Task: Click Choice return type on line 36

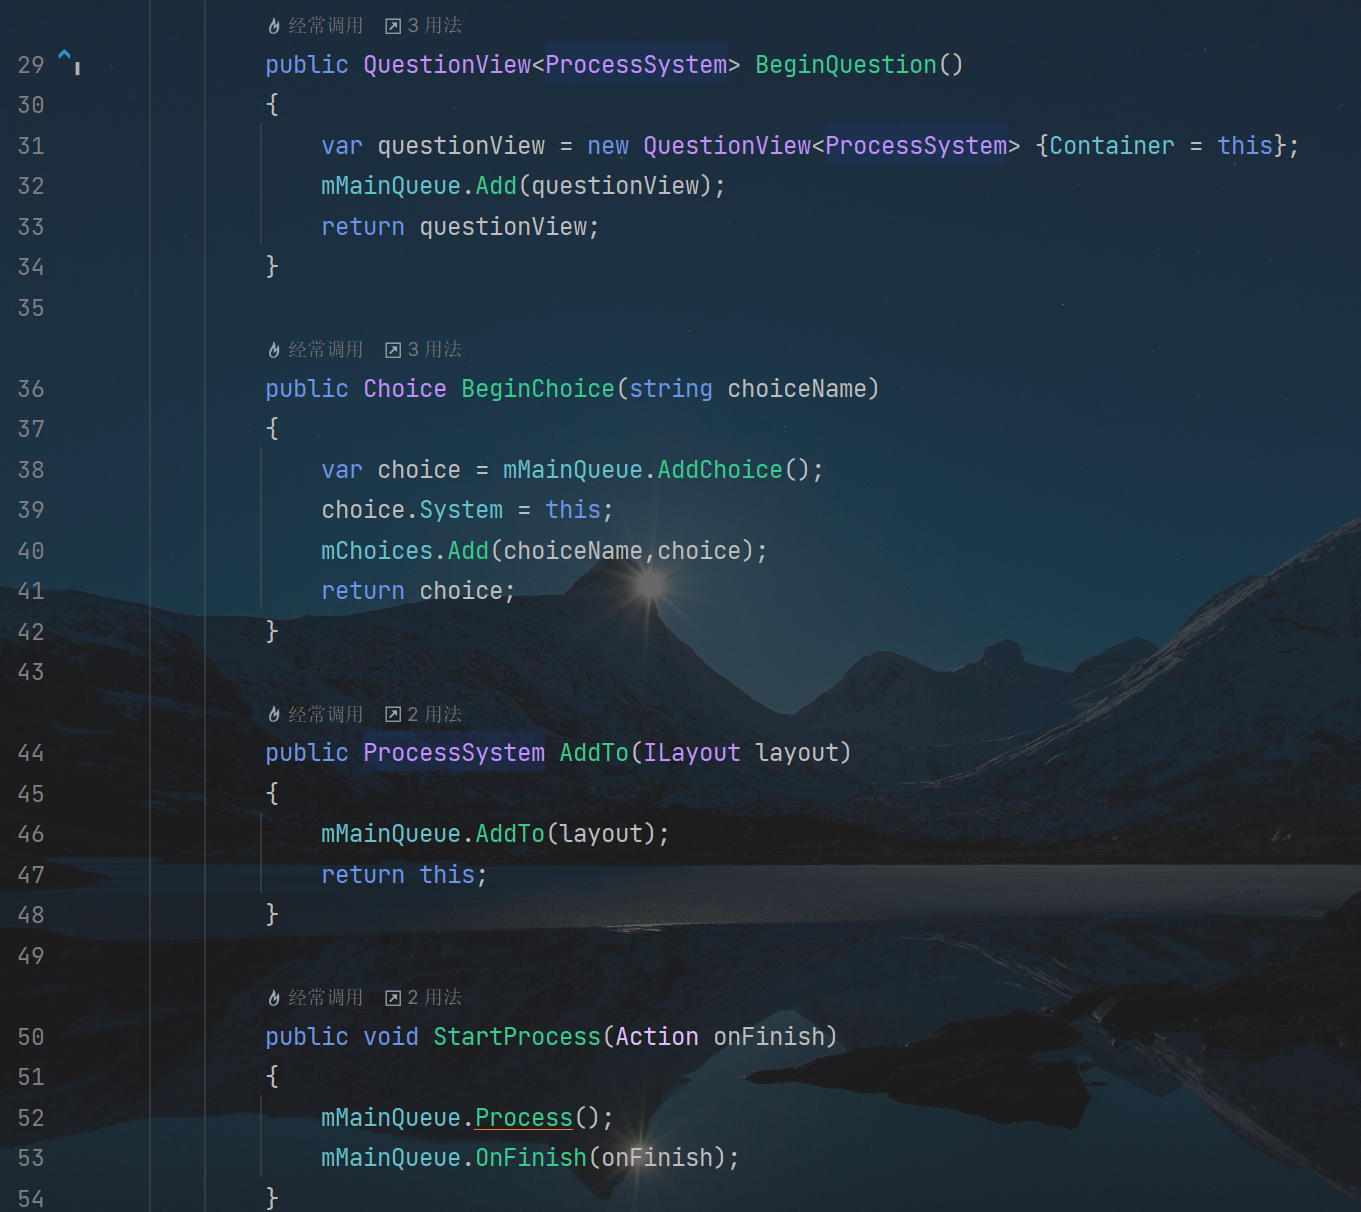Action: click(x=405, y=389)
